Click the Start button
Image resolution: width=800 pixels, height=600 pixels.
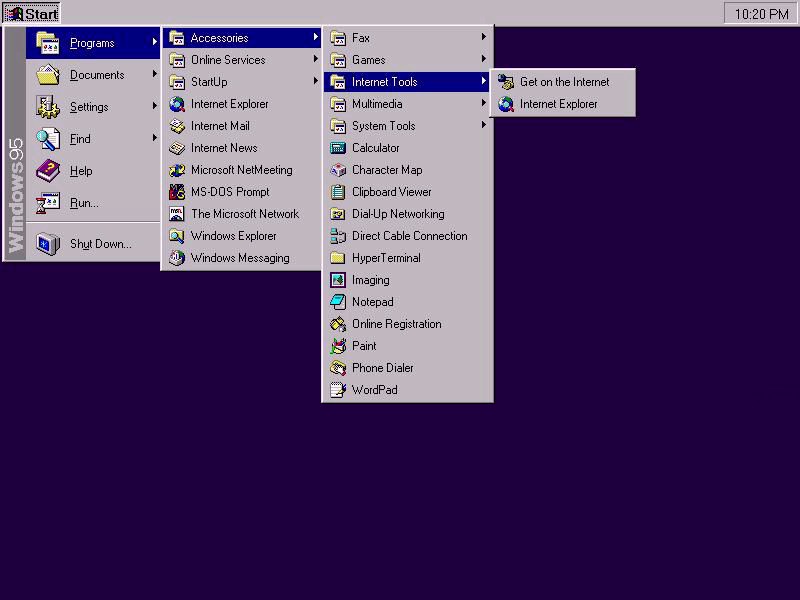32,14
